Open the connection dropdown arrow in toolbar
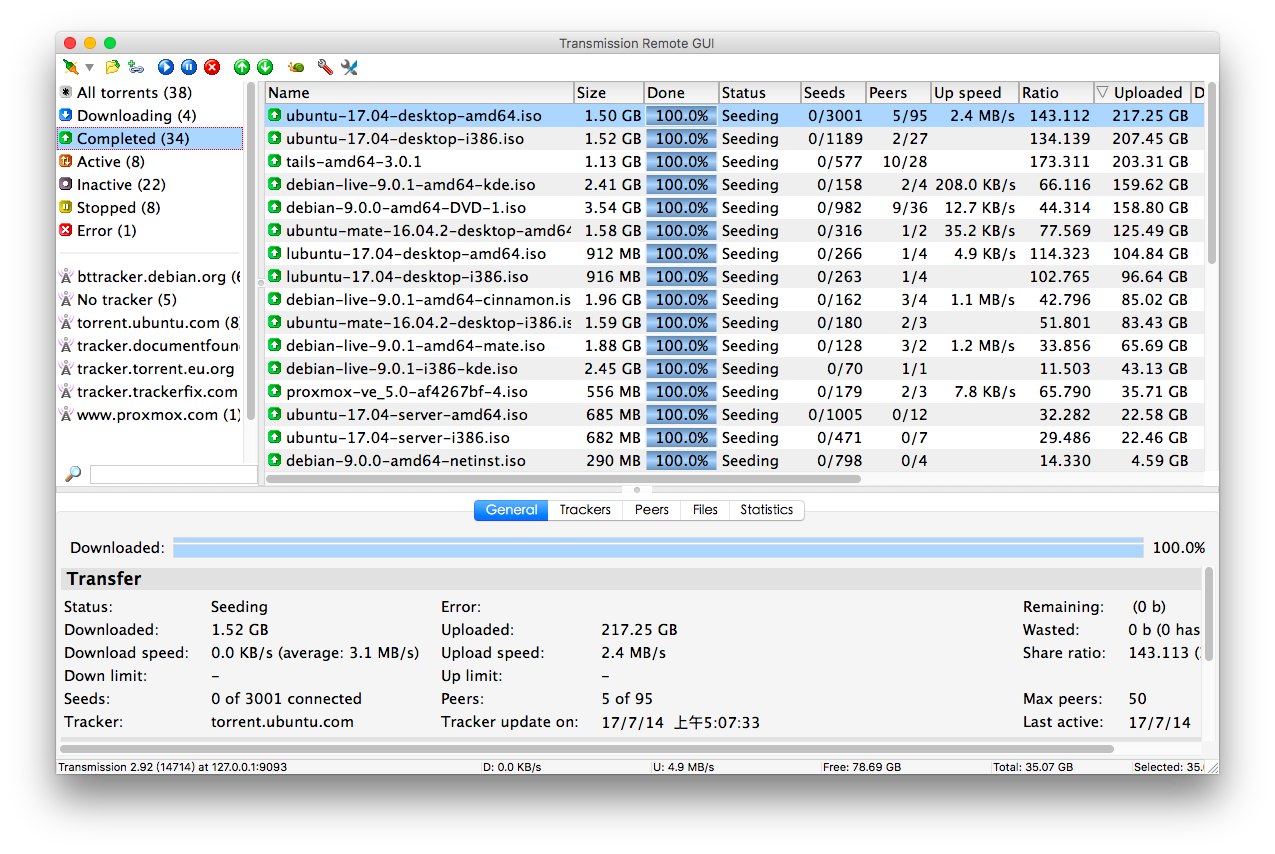The width and height of the screenshot is (1275, 854). point(89,68)
